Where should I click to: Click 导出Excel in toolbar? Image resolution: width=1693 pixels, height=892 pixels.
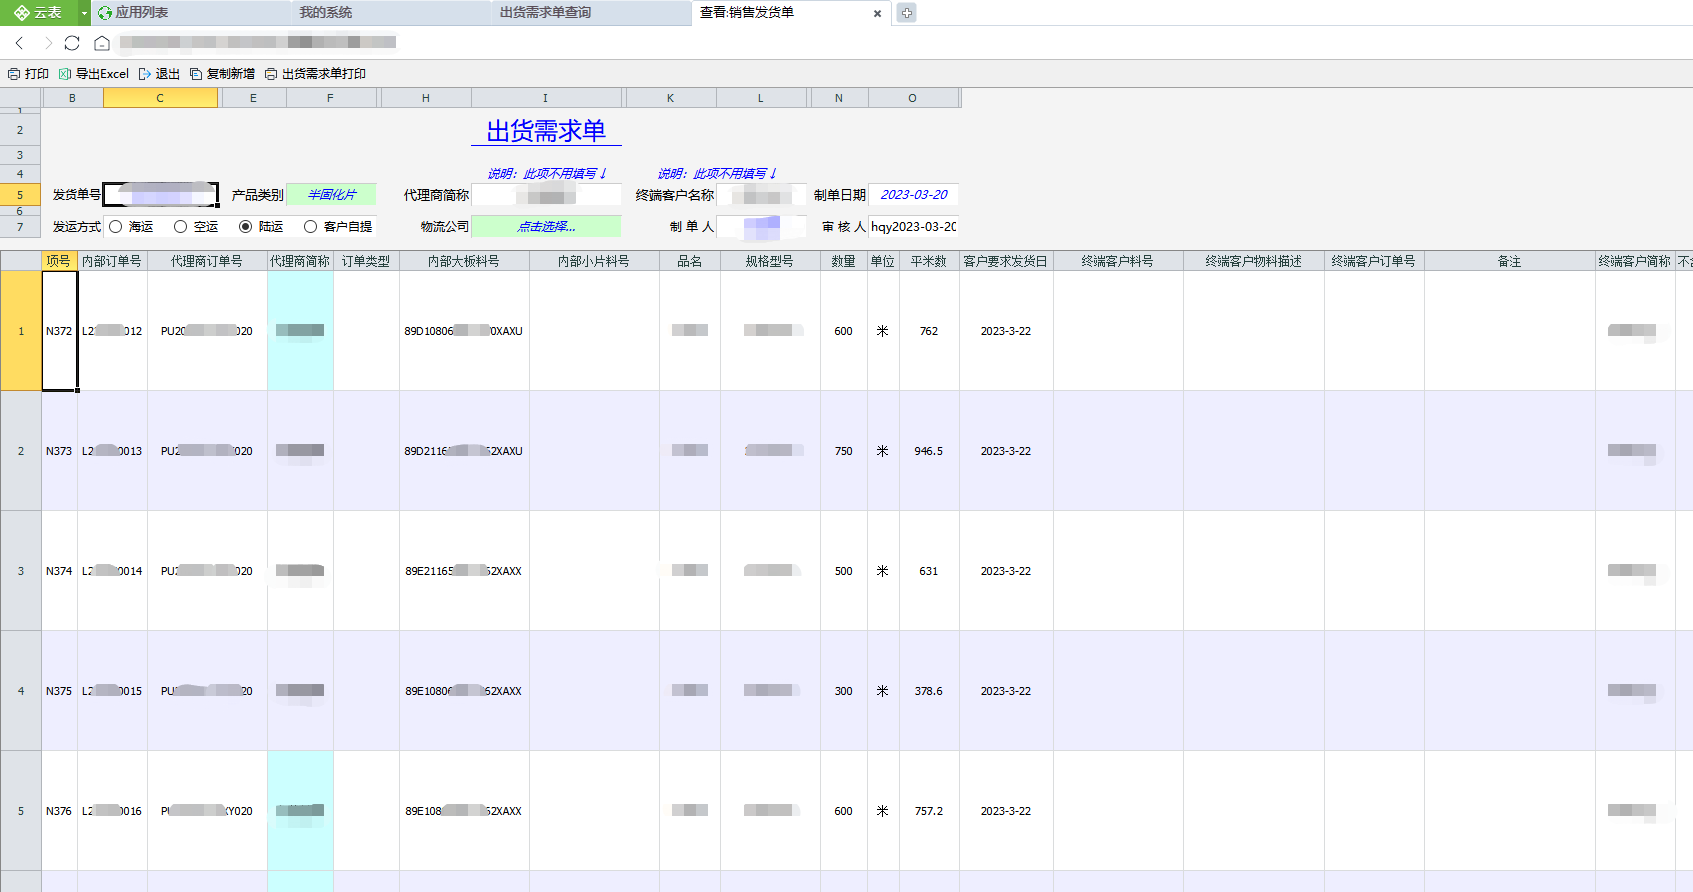(x=94, y=74)
